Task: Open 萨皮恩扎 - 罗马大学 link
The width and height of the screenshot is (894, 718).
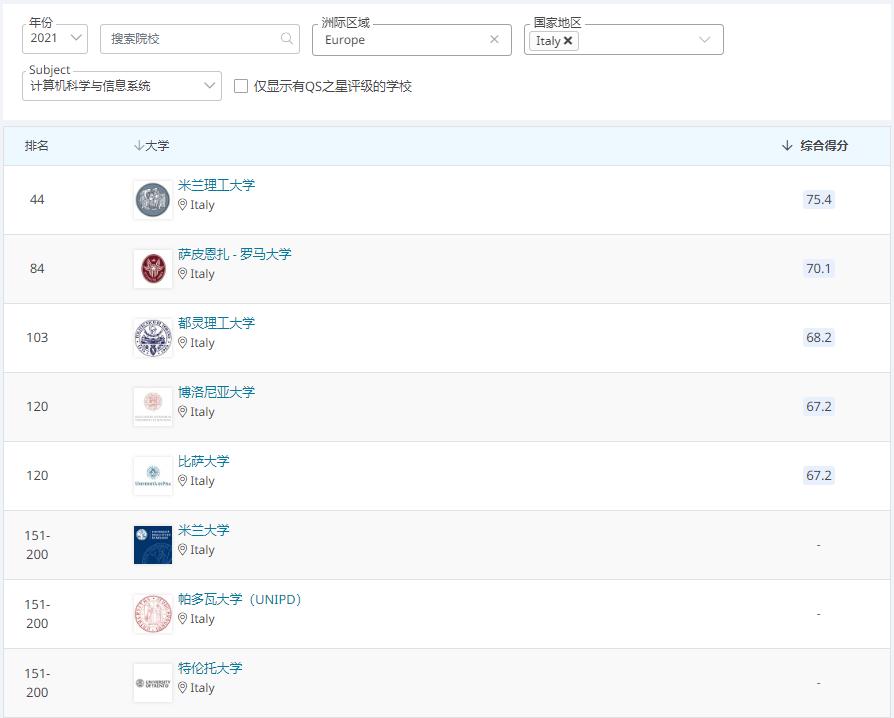Action: click(x=235, y=254)
